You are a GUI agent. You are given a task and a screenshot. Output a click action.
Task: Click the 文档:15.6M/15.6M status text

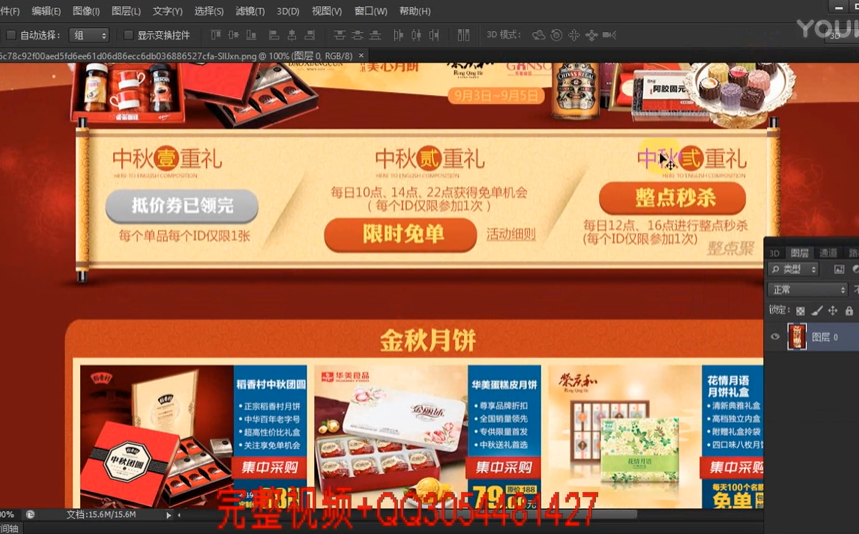101,515
